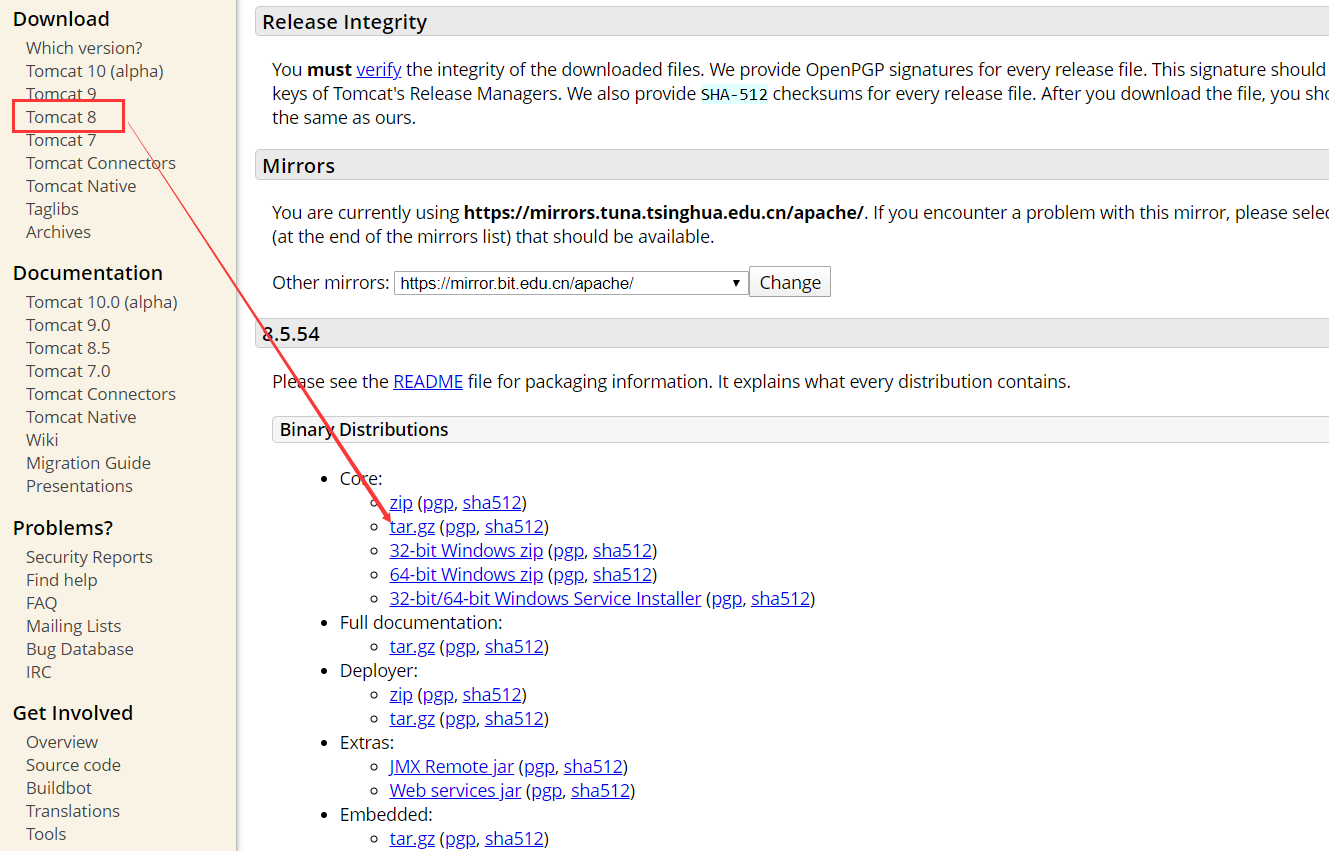Download 32-bit Windows zip
The height and width of the screenshot is (851, 1329).
coord(466,551)
